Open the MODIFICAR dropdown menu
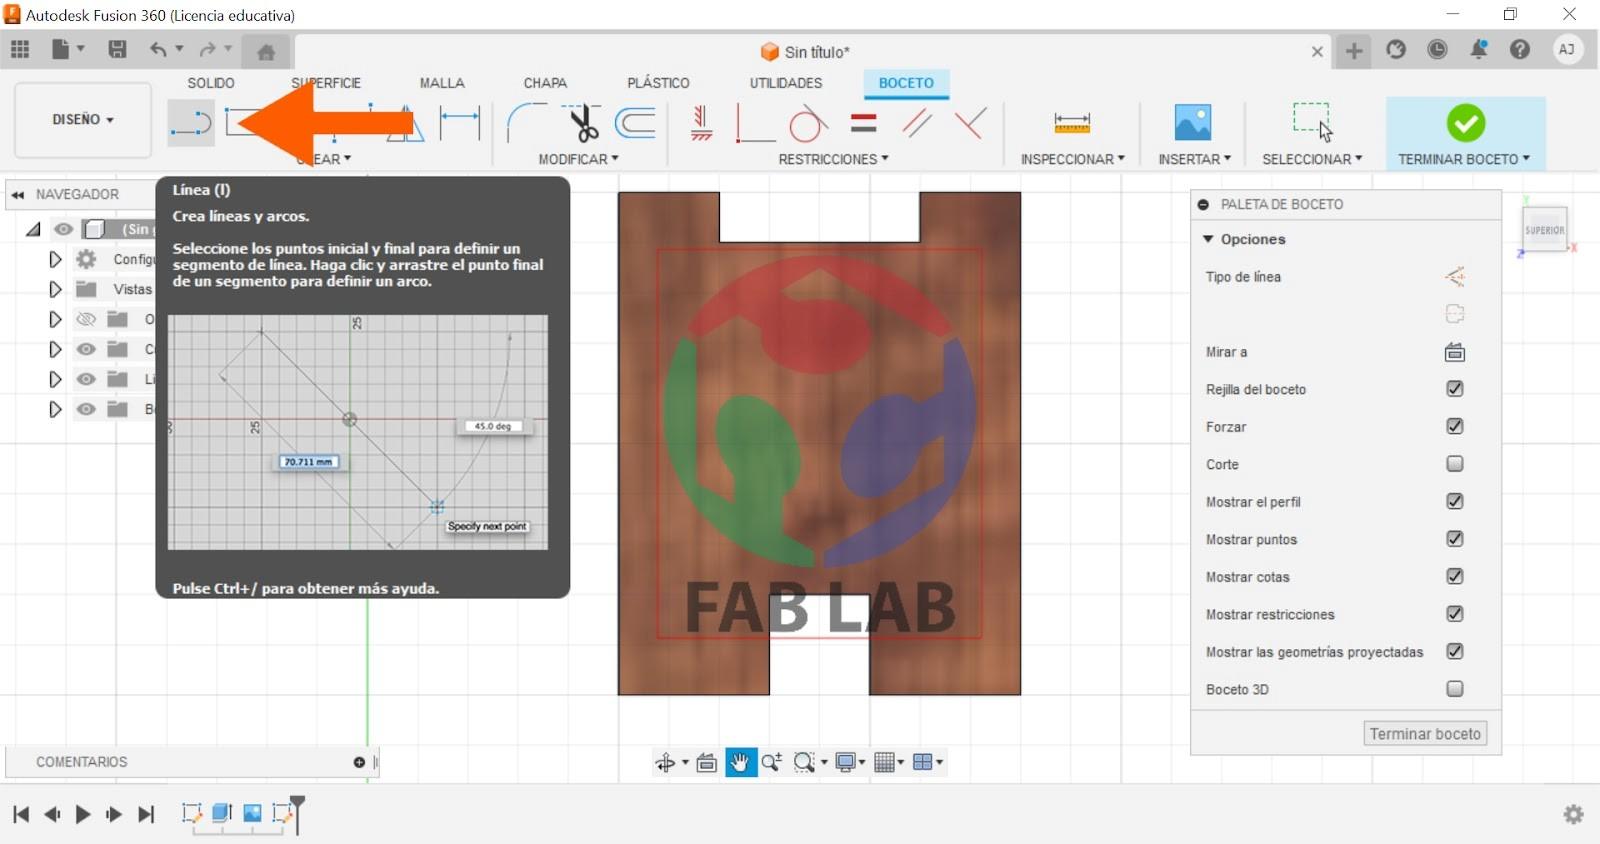 [578, 159]
